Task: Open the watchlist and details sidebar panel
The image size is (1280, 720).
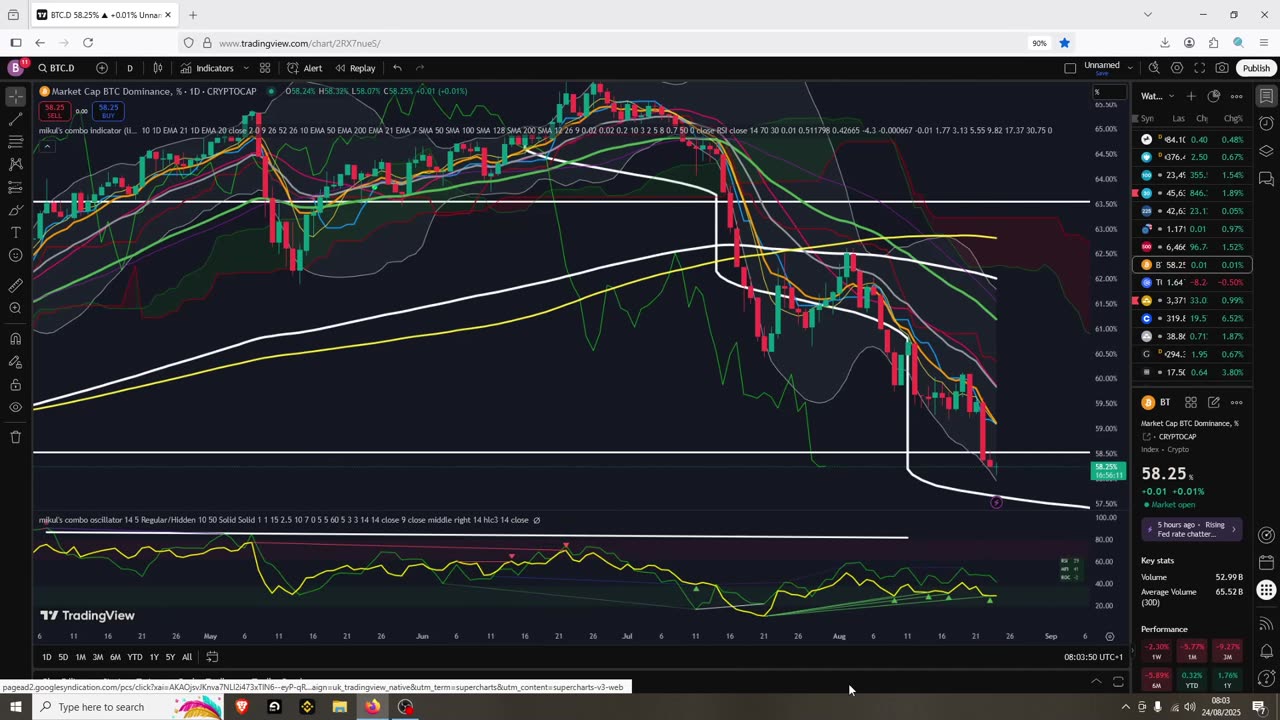Action: [x=1266, y=97]
